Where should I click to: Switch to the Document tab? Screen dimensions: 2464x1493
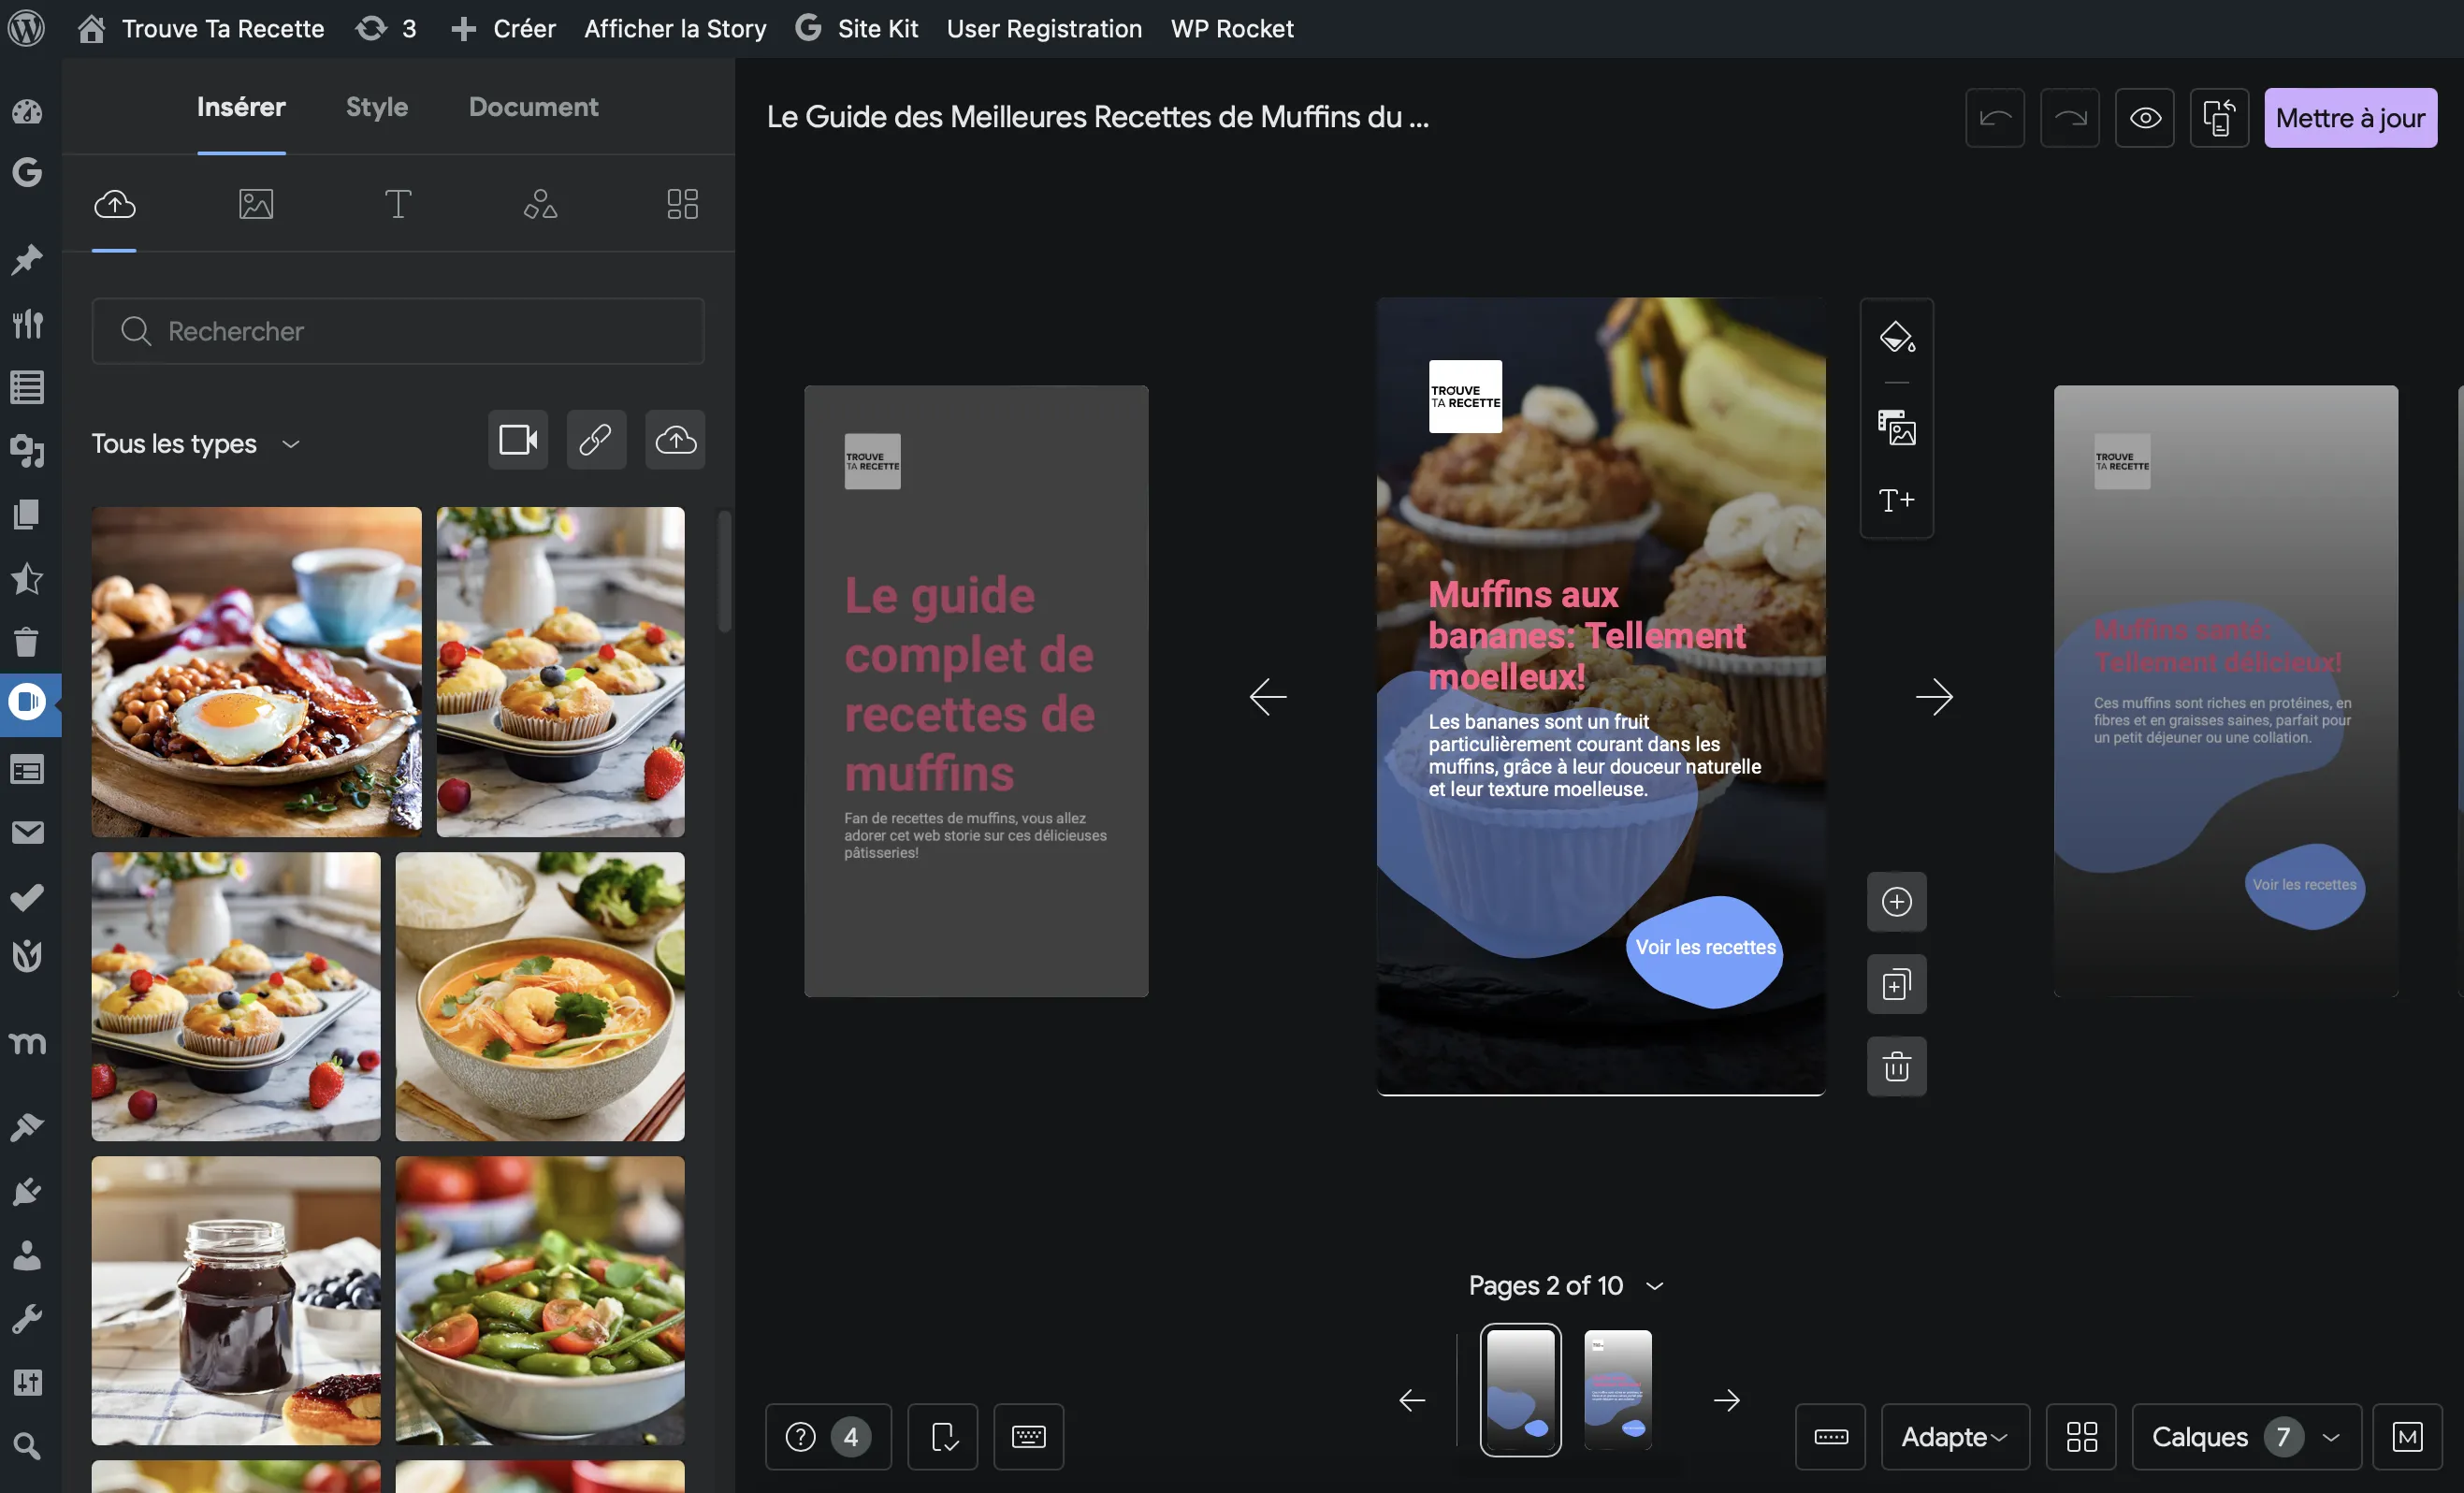tap(533, 106)
